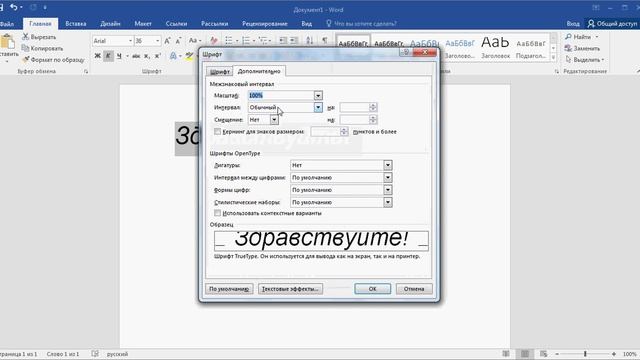Switch to print layout view in status bar
This screenshot has height=360, width=640.
525,354
